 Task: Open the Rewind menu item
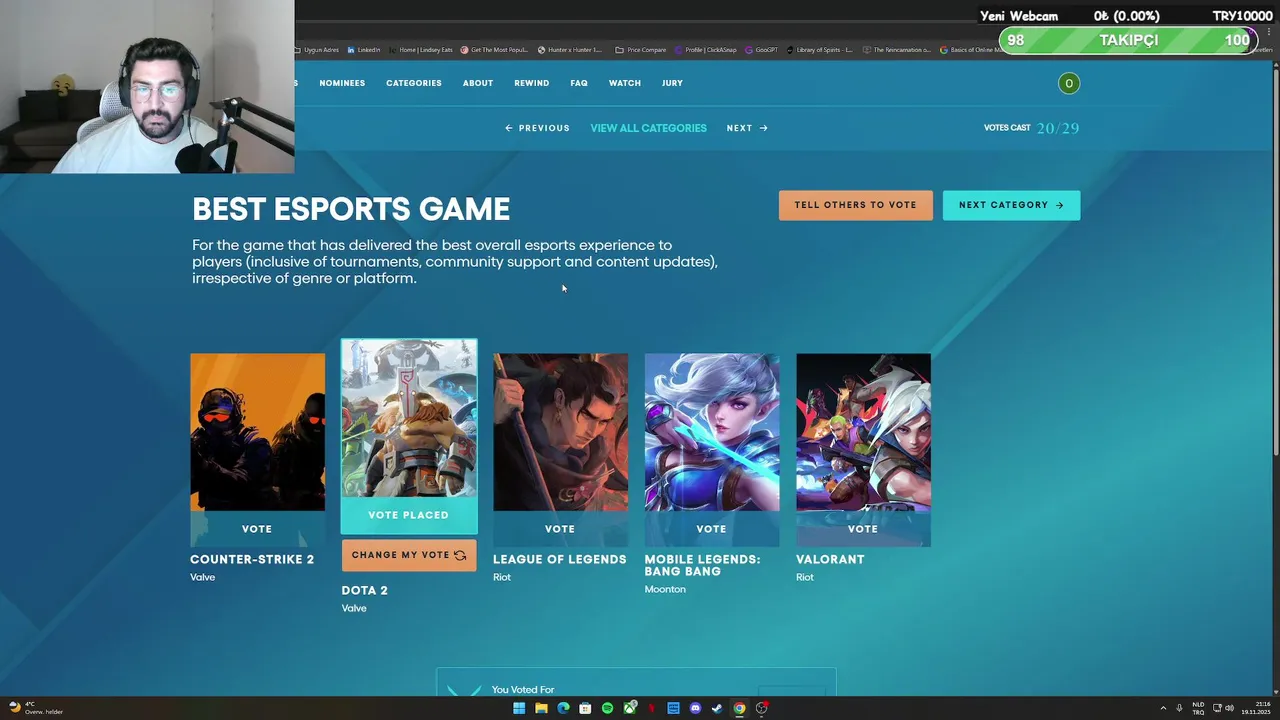[x=531, y=83]
